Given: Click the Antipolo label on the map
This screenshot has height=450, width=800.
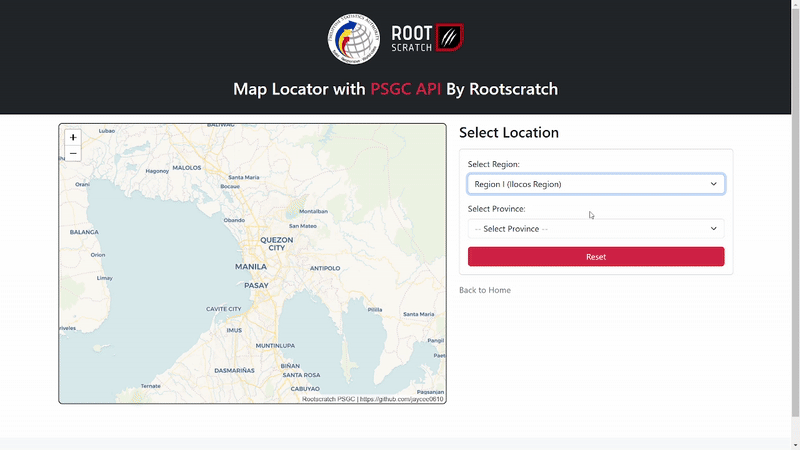Looking at the screenshot, I should point(325,268).
